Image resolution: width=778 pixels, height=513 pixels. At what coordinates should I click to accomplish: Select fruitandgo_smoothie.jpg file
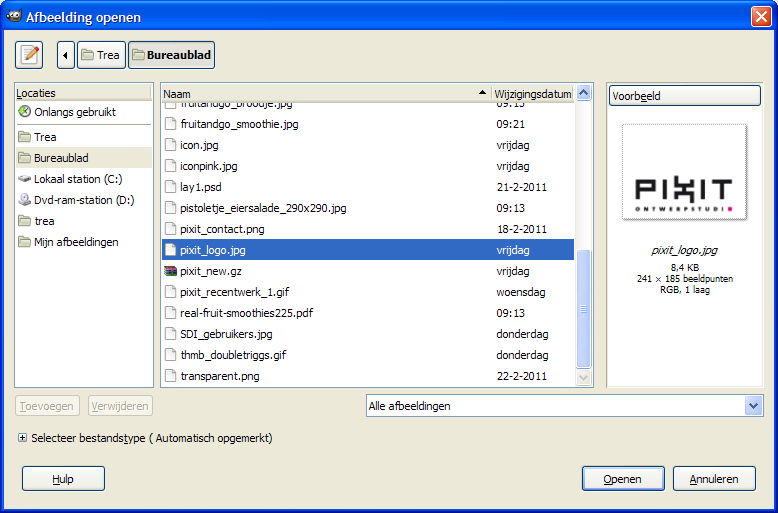pos(368,124)
